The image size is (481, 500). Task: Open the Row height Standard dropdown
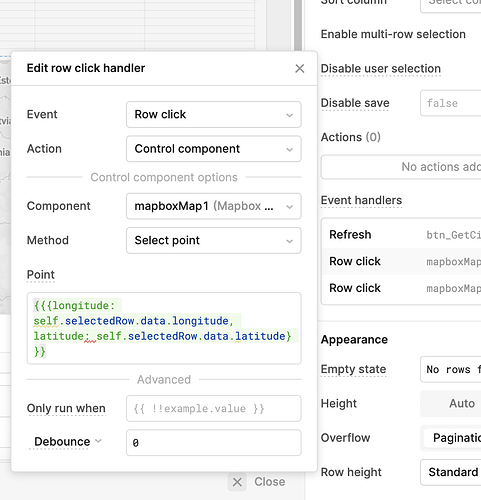coord(451,472)
